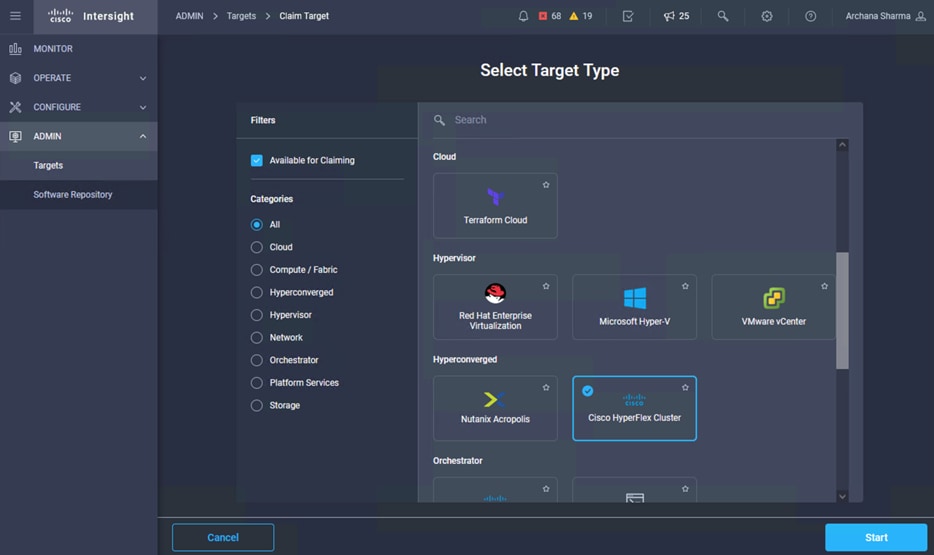Open the requests task list icon

628,16
